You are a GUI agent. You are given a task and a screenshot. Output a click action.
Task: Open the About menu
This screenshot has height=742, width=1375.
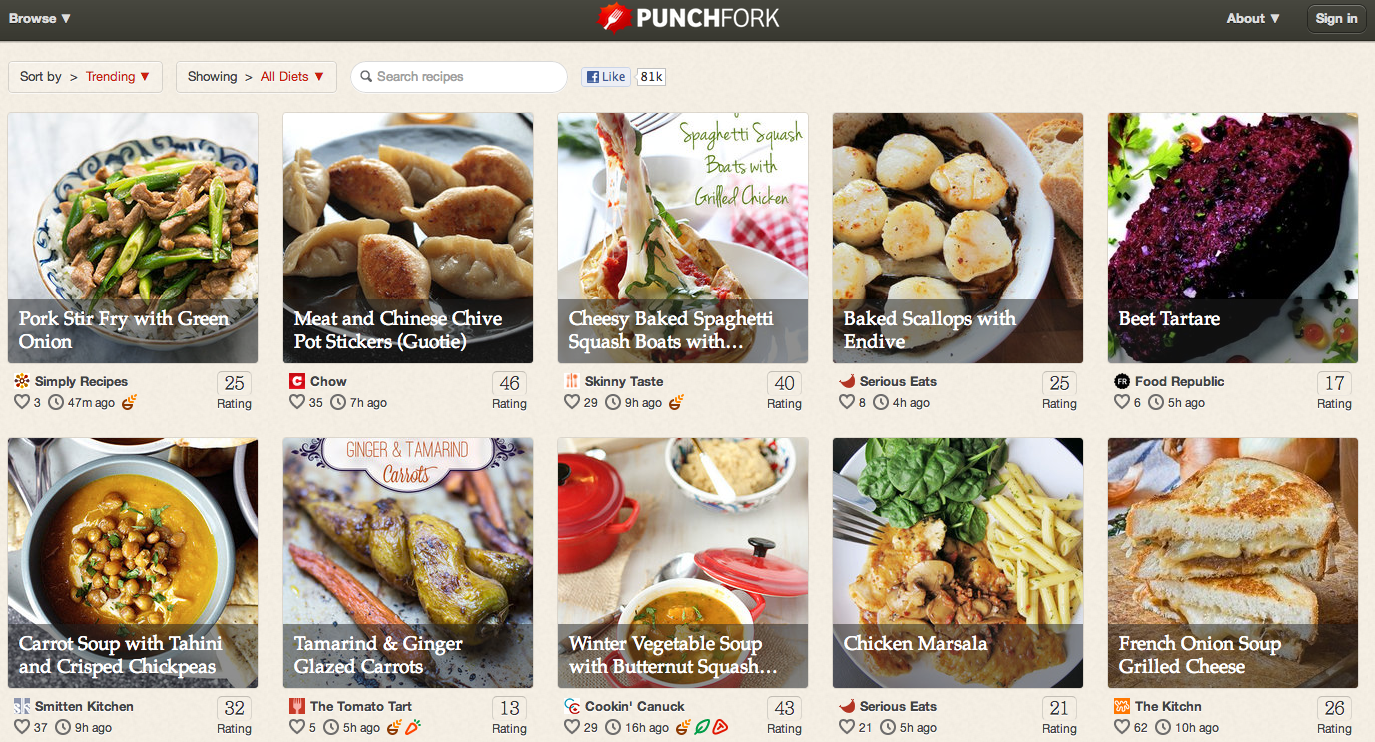1253,18
